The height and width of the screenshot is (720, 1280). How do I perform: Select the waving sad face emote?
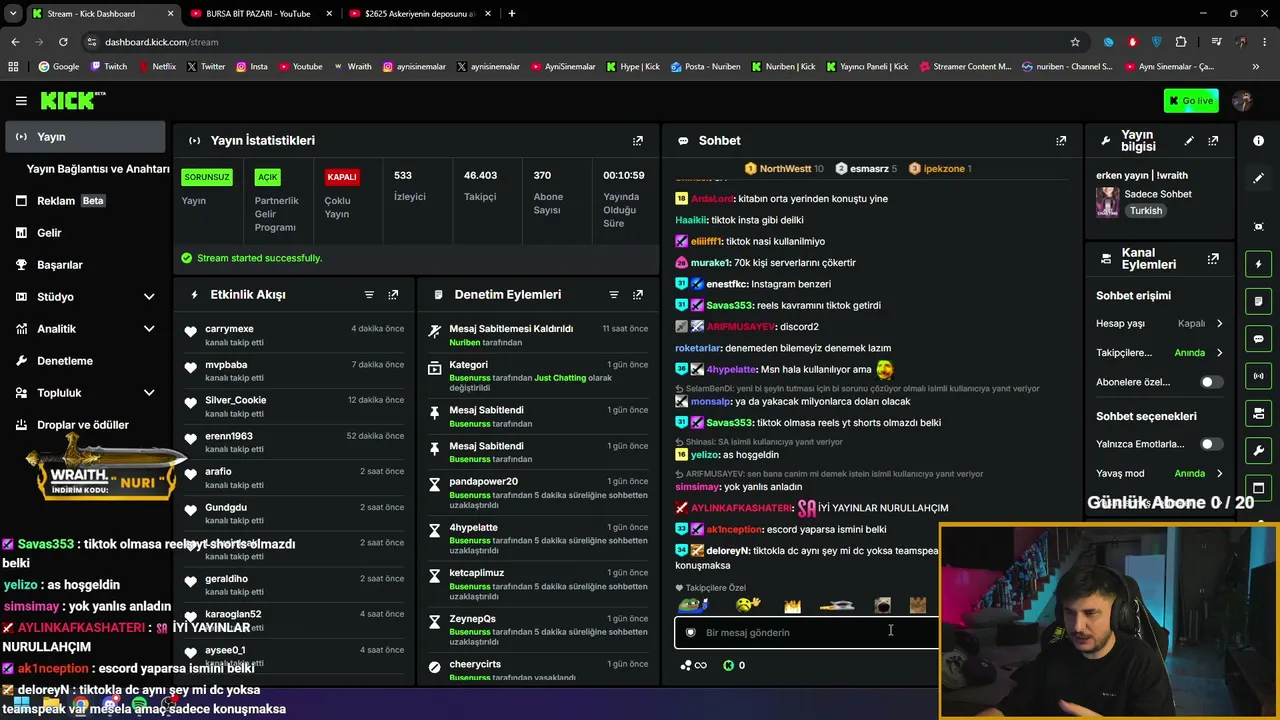[747, 605]
